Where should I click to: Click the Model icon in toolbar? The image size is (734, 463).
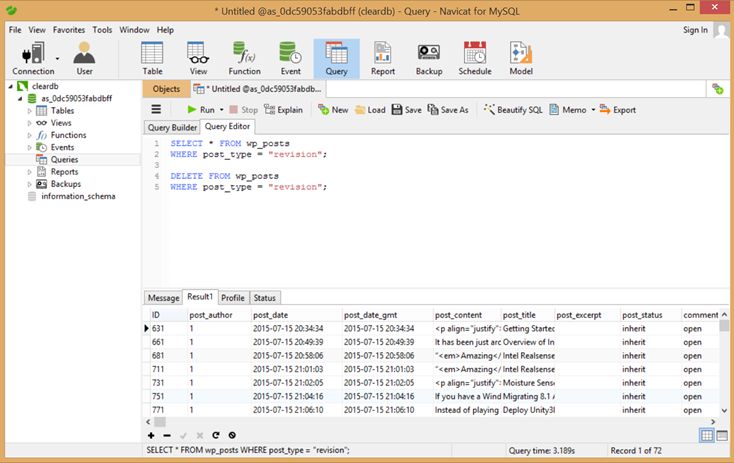pyautogui.click(x=521, y=58)
